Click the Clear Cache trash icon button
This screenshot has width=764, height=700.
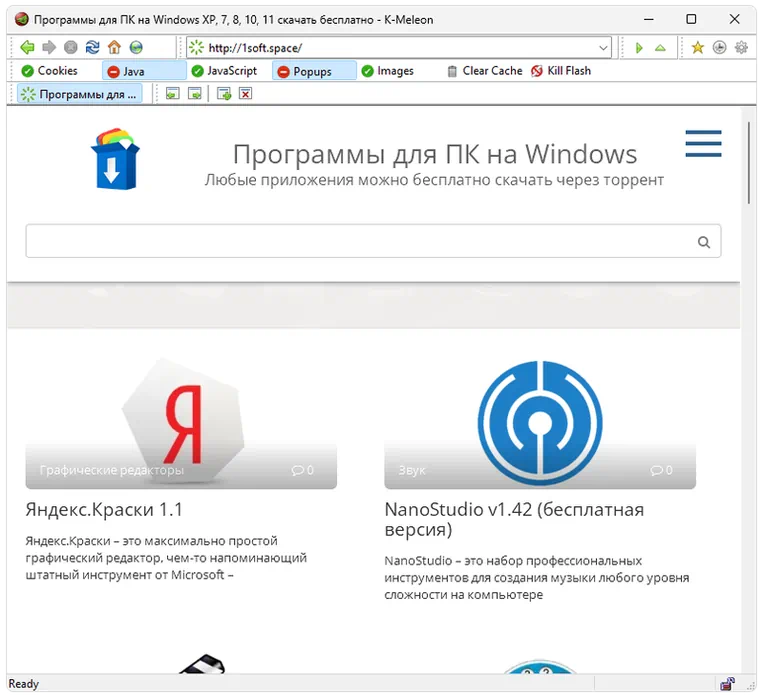pyautogui.click(x=484, y=71)
